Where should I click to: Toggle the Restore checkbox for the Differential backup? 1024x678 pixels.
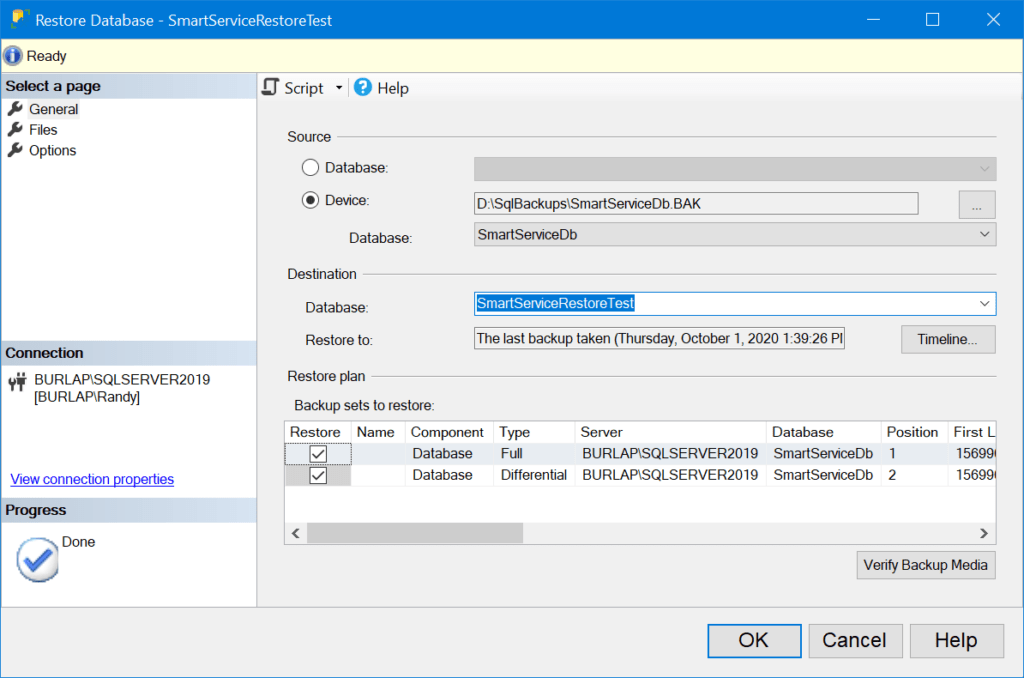(x=318, y=475)
